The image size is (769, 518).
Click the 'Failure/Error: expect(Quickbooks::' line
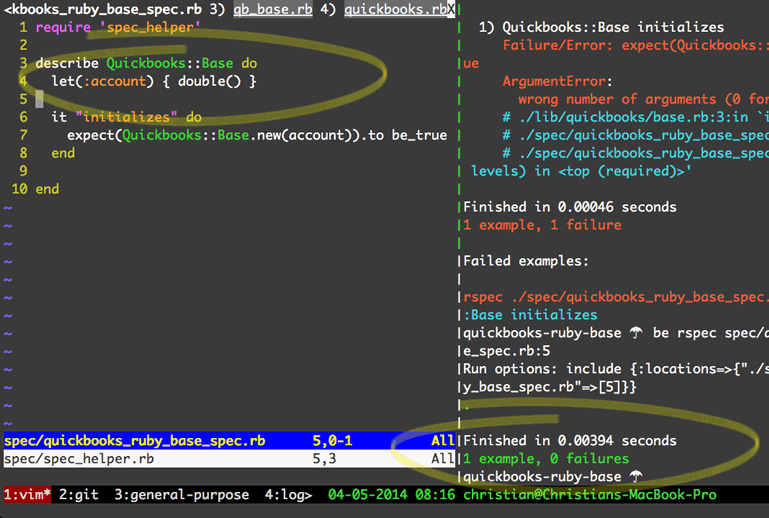tap(636, 45)
